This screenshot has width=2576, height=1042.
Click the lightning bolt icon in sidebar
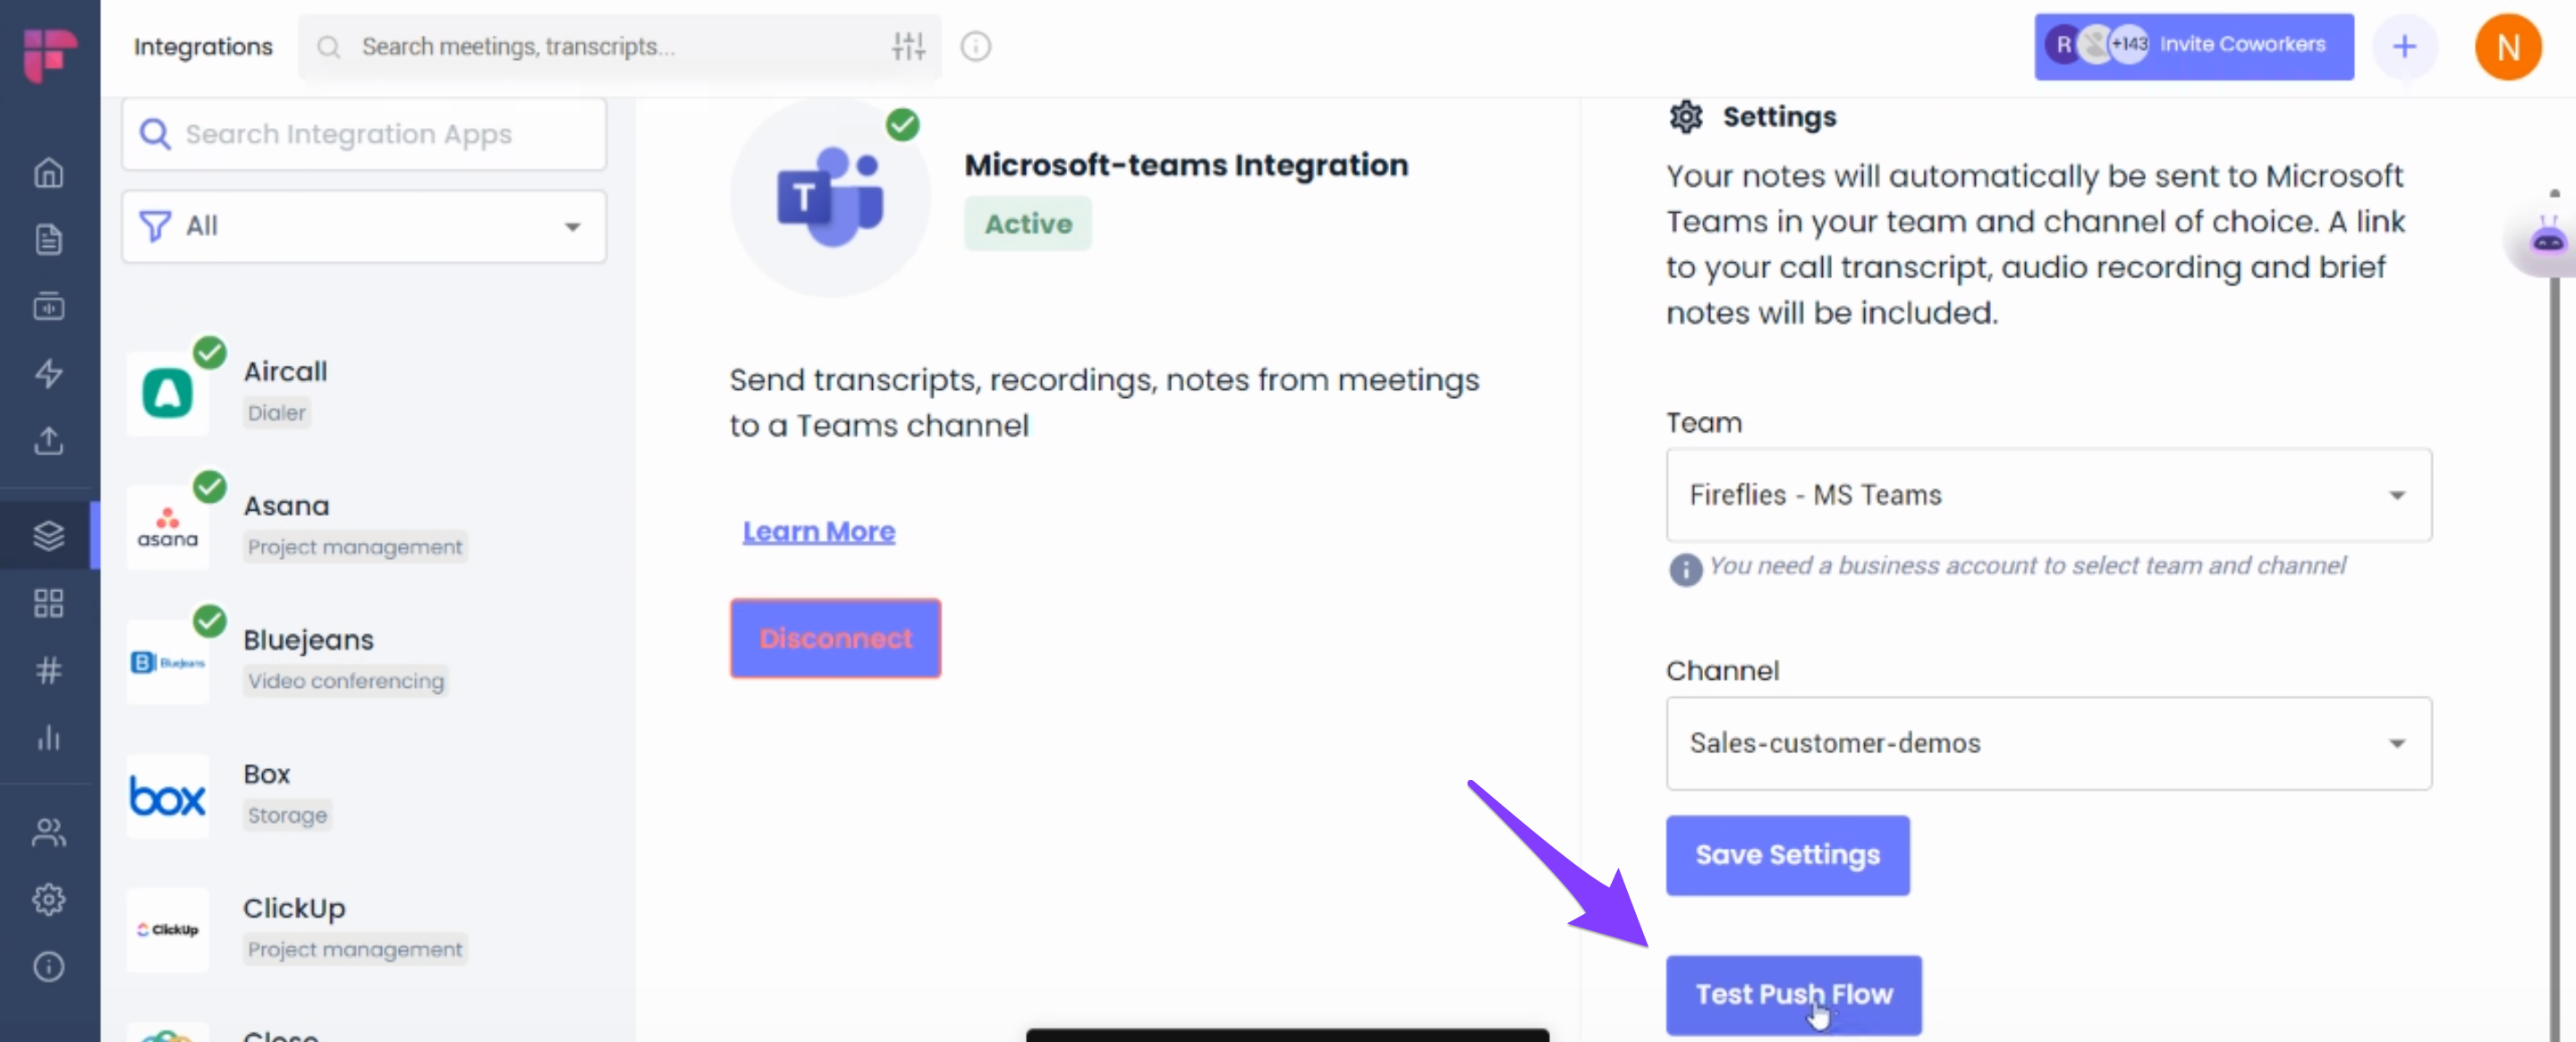[49, 374]
